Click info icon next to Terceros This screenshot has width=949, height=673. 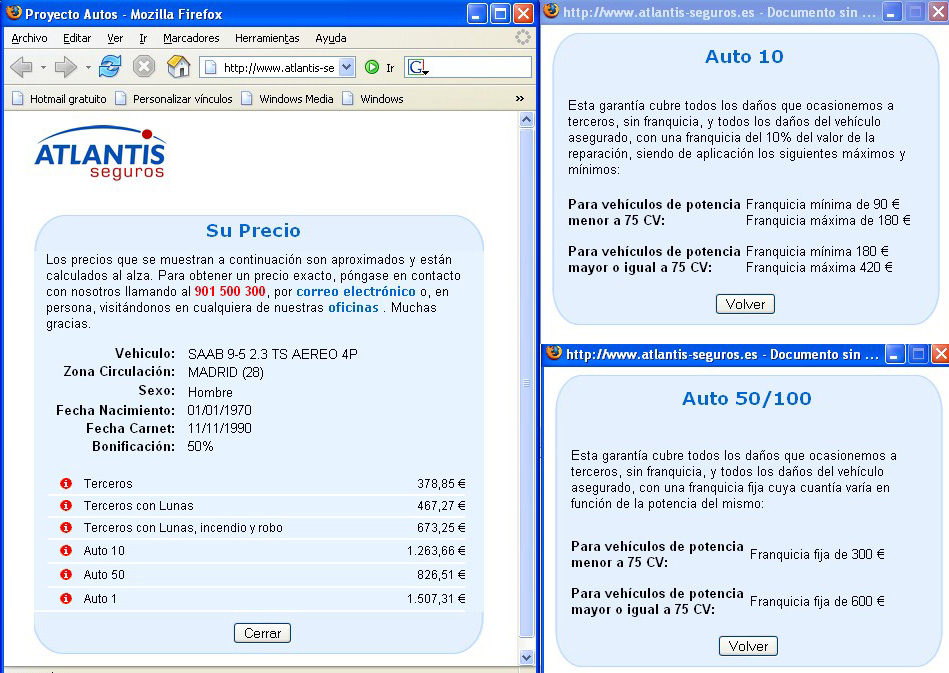[66, 484]
